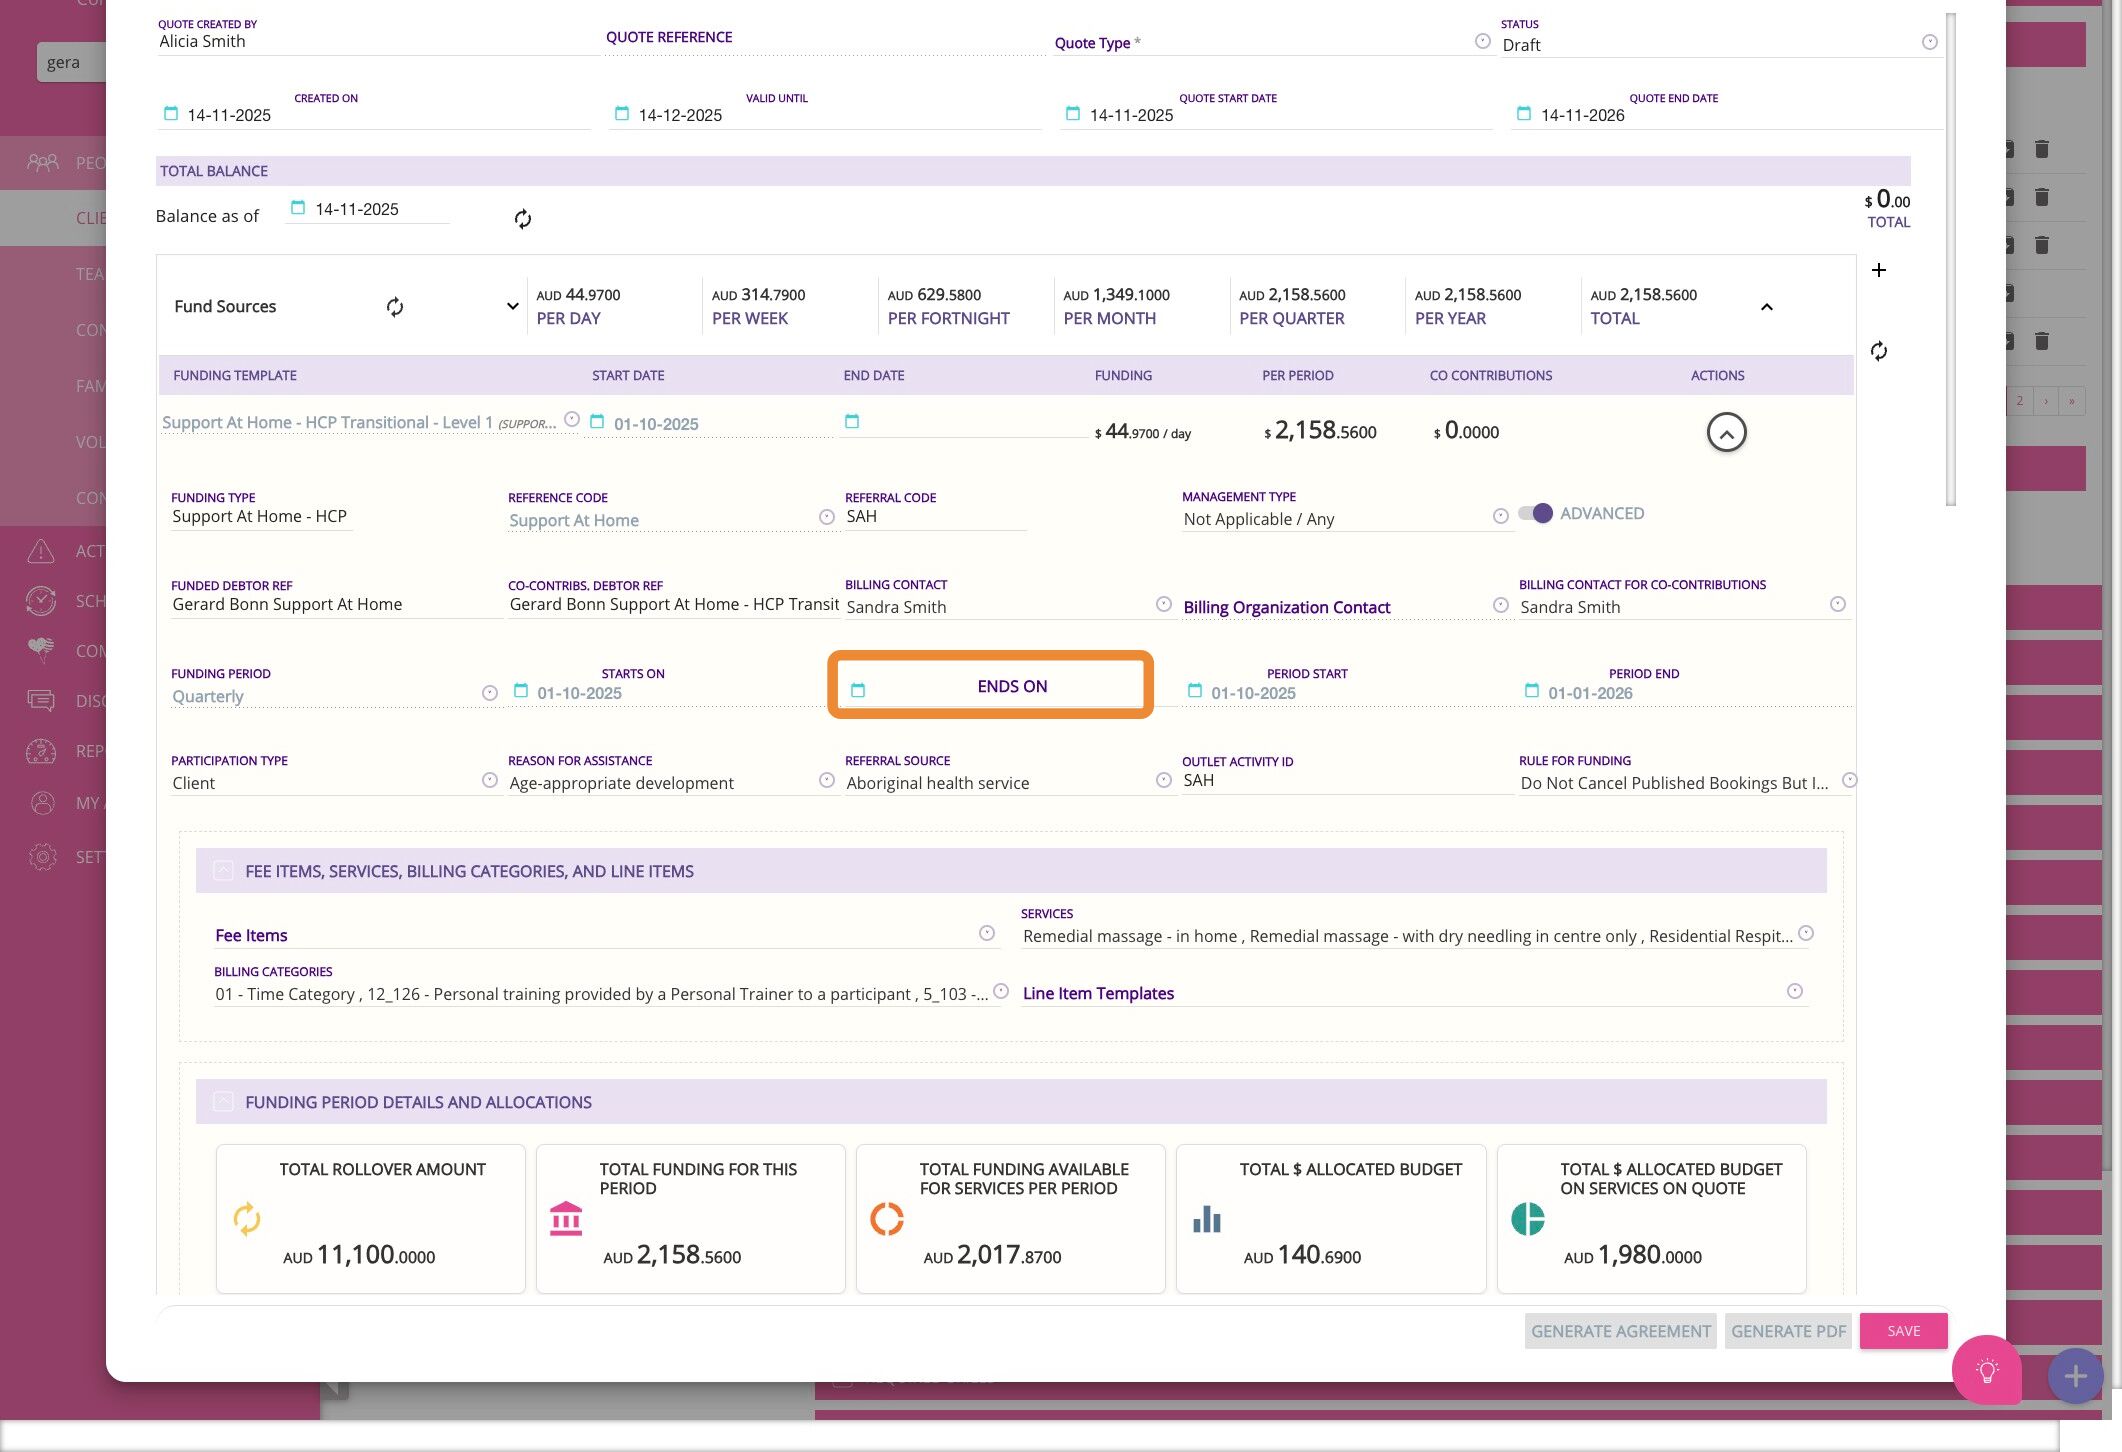
Task: Click the plus icon to add fund source
Action: [1878, 270]
